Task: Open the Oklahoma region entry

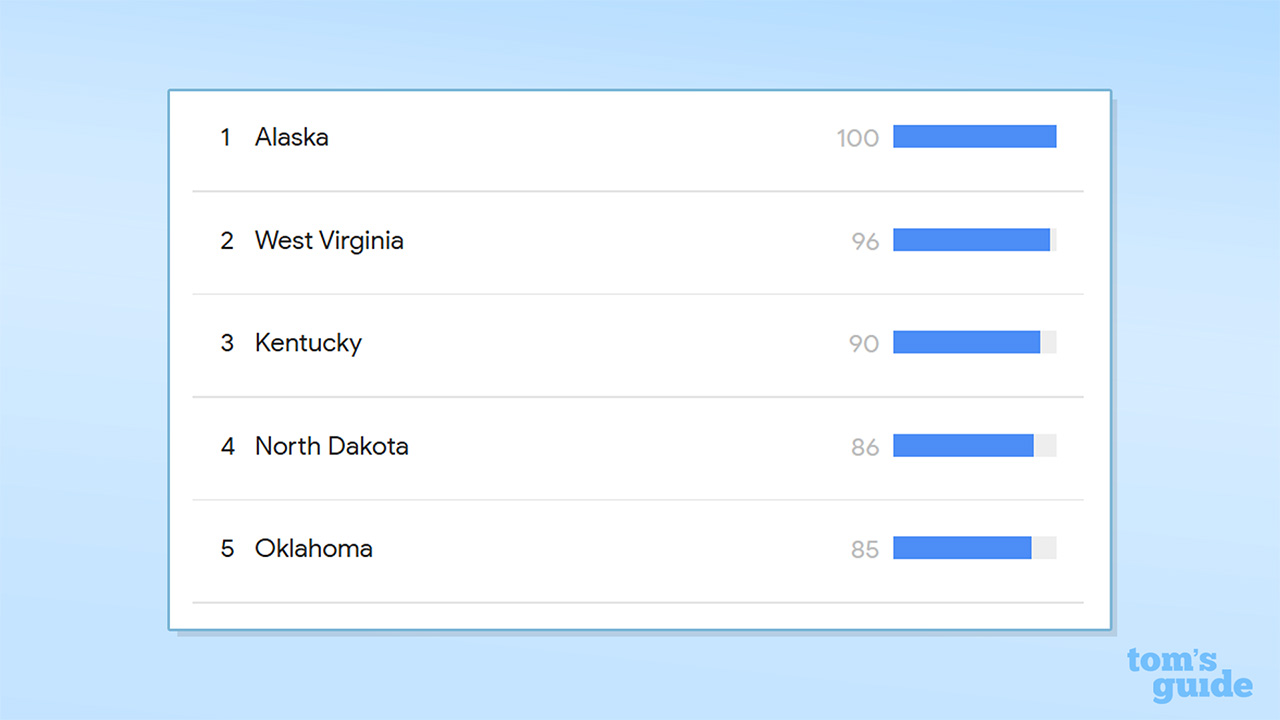Action: click(313, 548)
